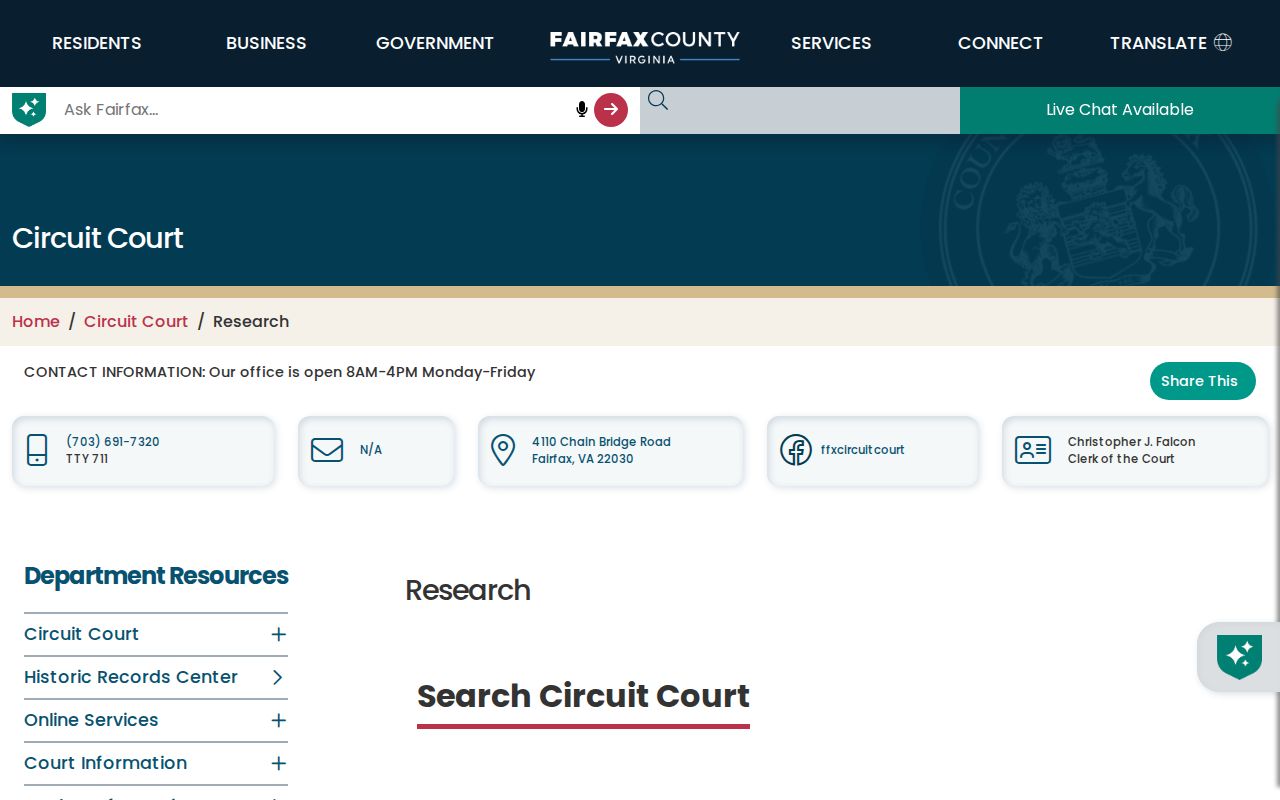Expand the Circuit Court sidebar section
This screenshot has height=800, width=1280.
(x=279, y=634)
